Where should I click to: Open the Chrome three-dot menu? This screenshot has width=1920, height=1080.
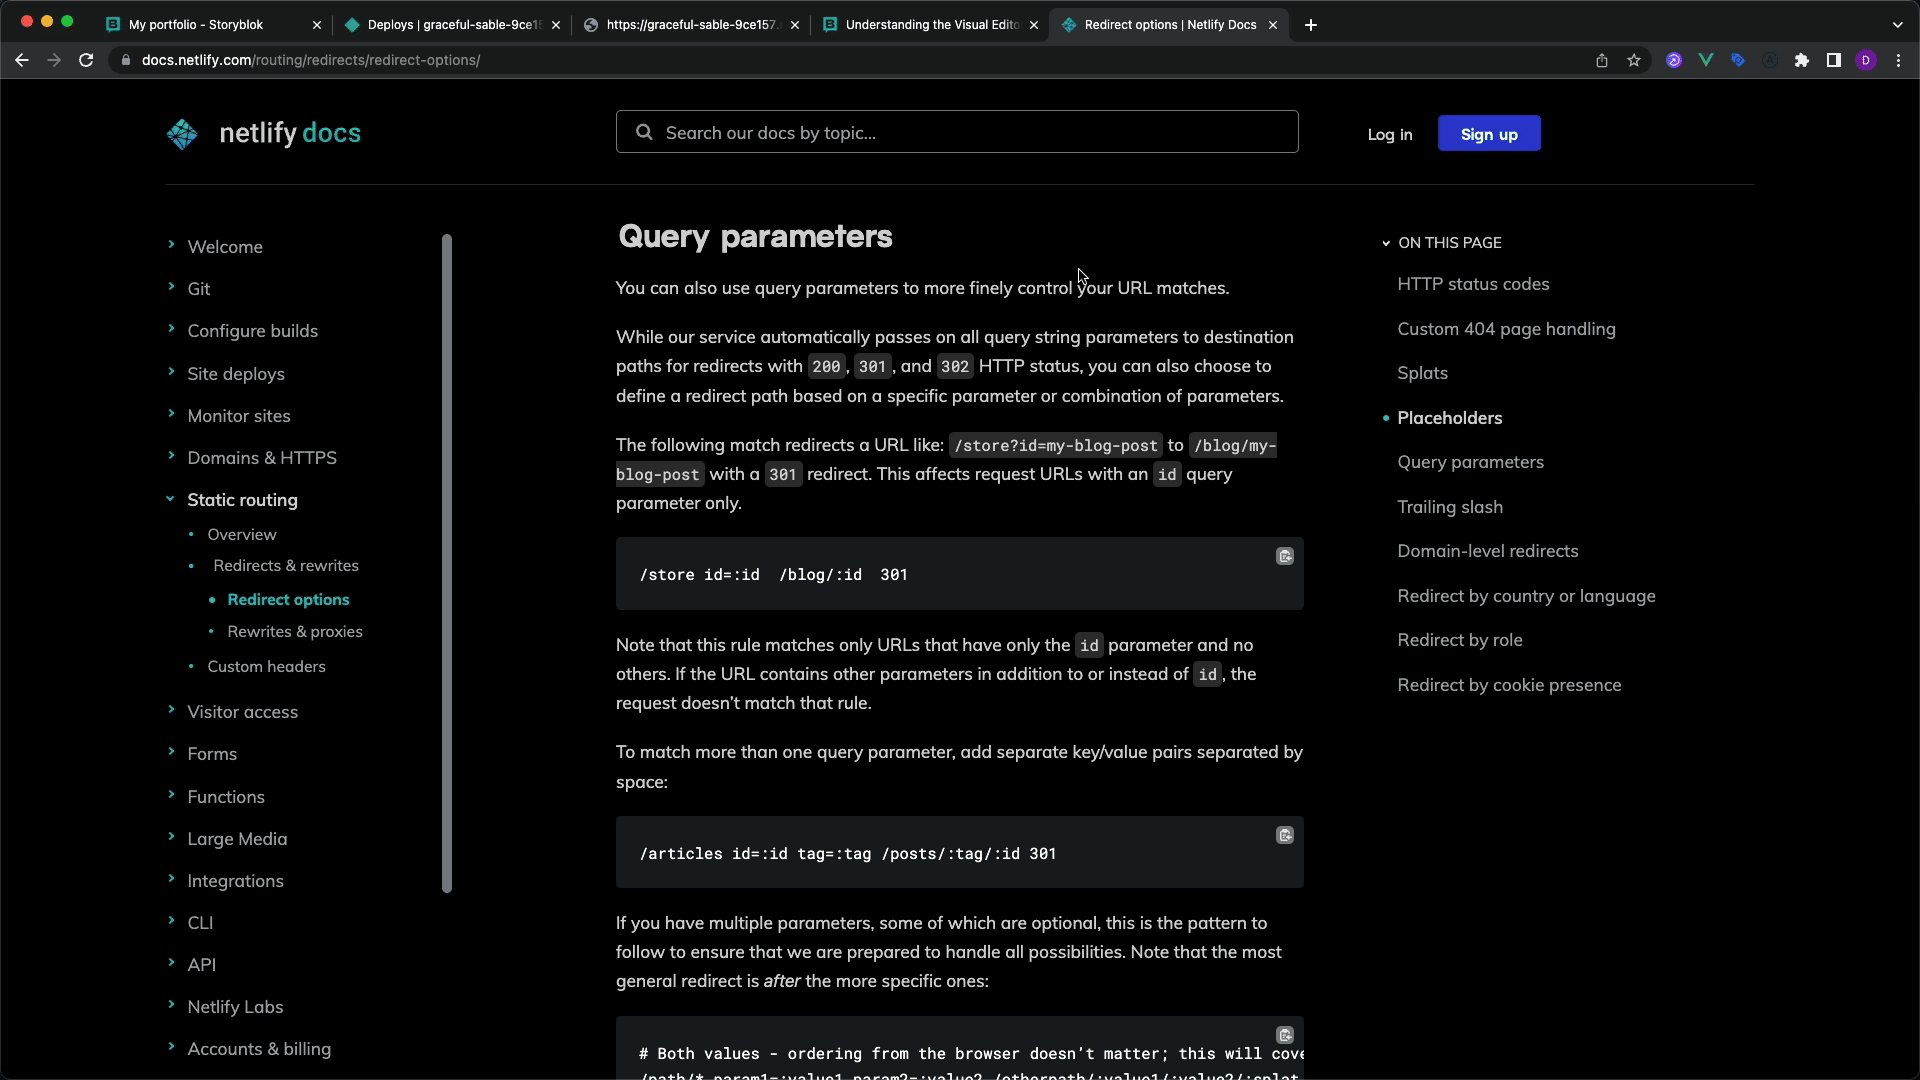tap(1898, 60)
